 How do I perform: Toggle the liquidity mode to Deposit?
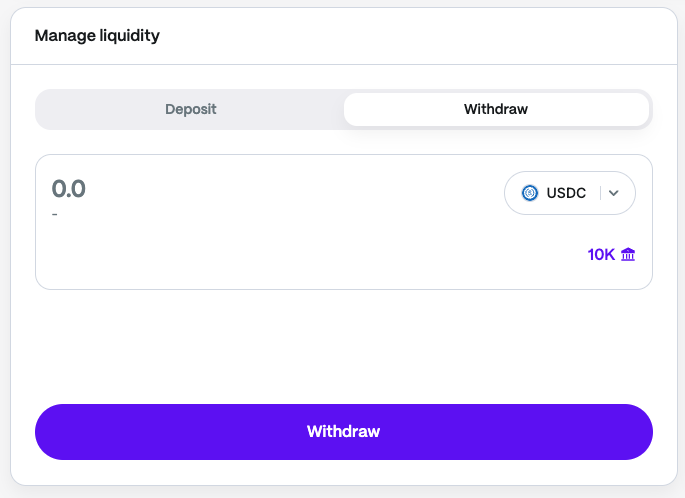(191, 109)
